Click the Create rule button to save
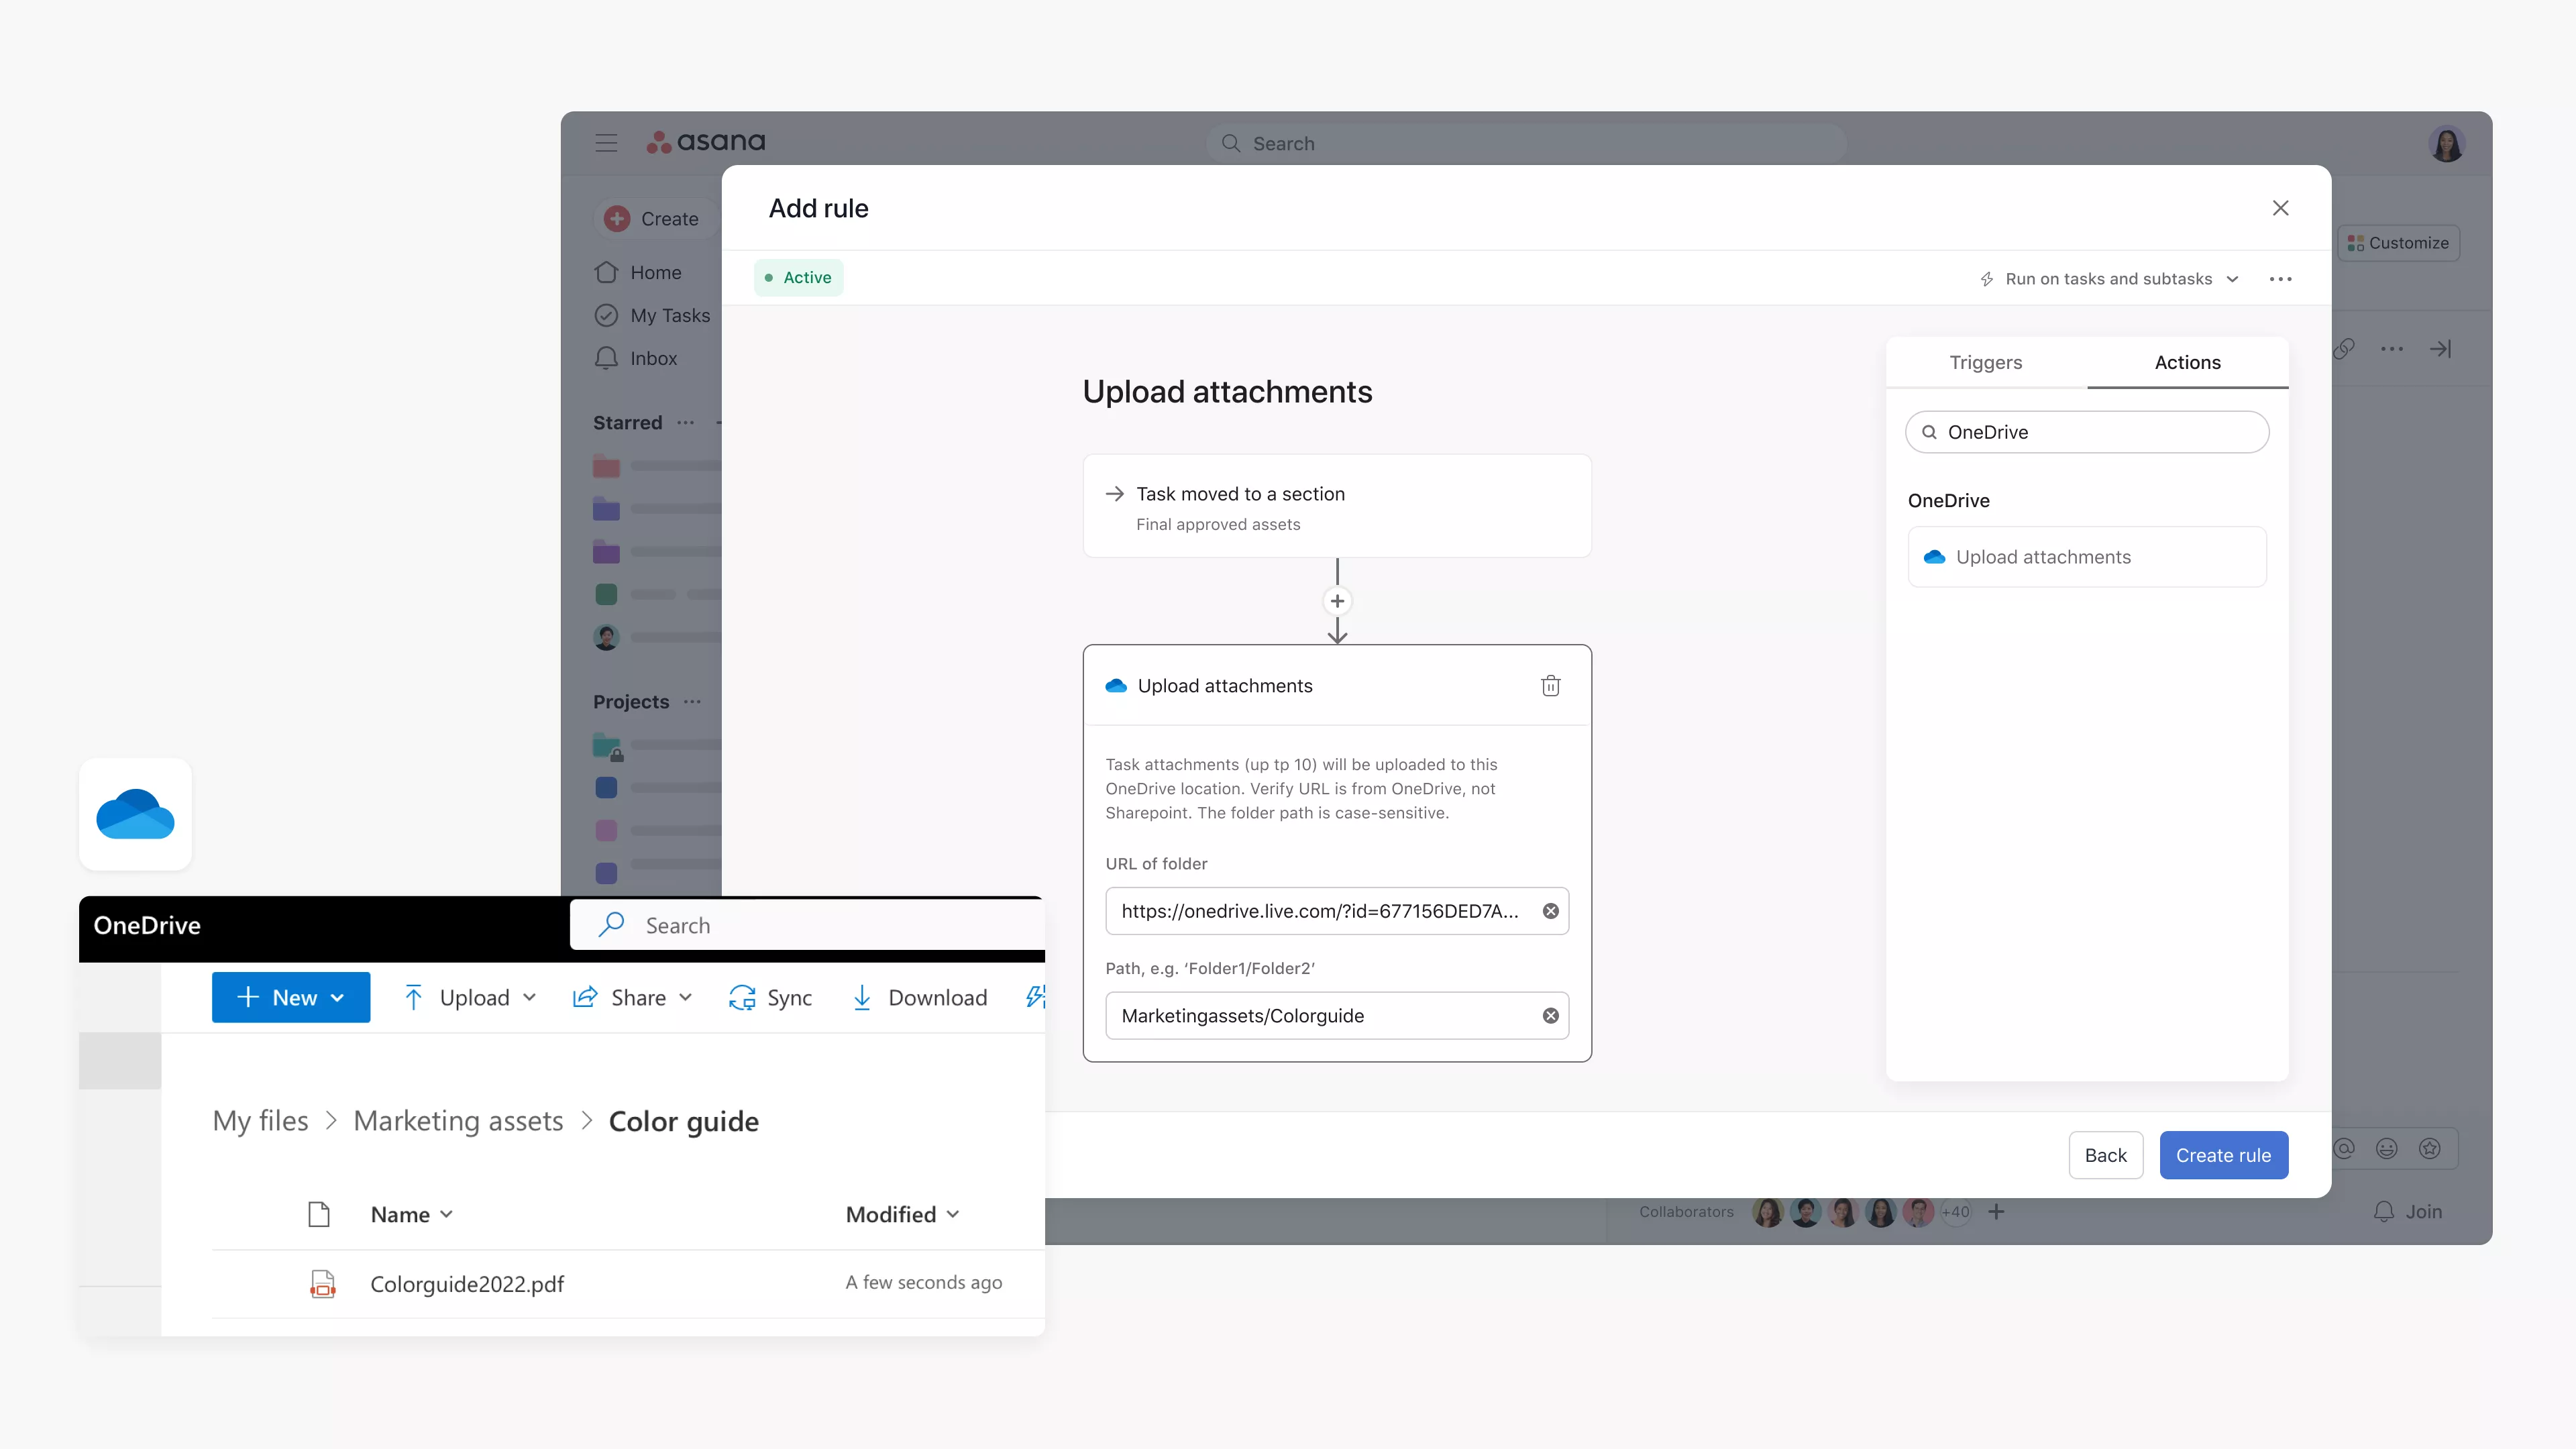Screen dimensions: 2576x1449 point(2224,1154)
